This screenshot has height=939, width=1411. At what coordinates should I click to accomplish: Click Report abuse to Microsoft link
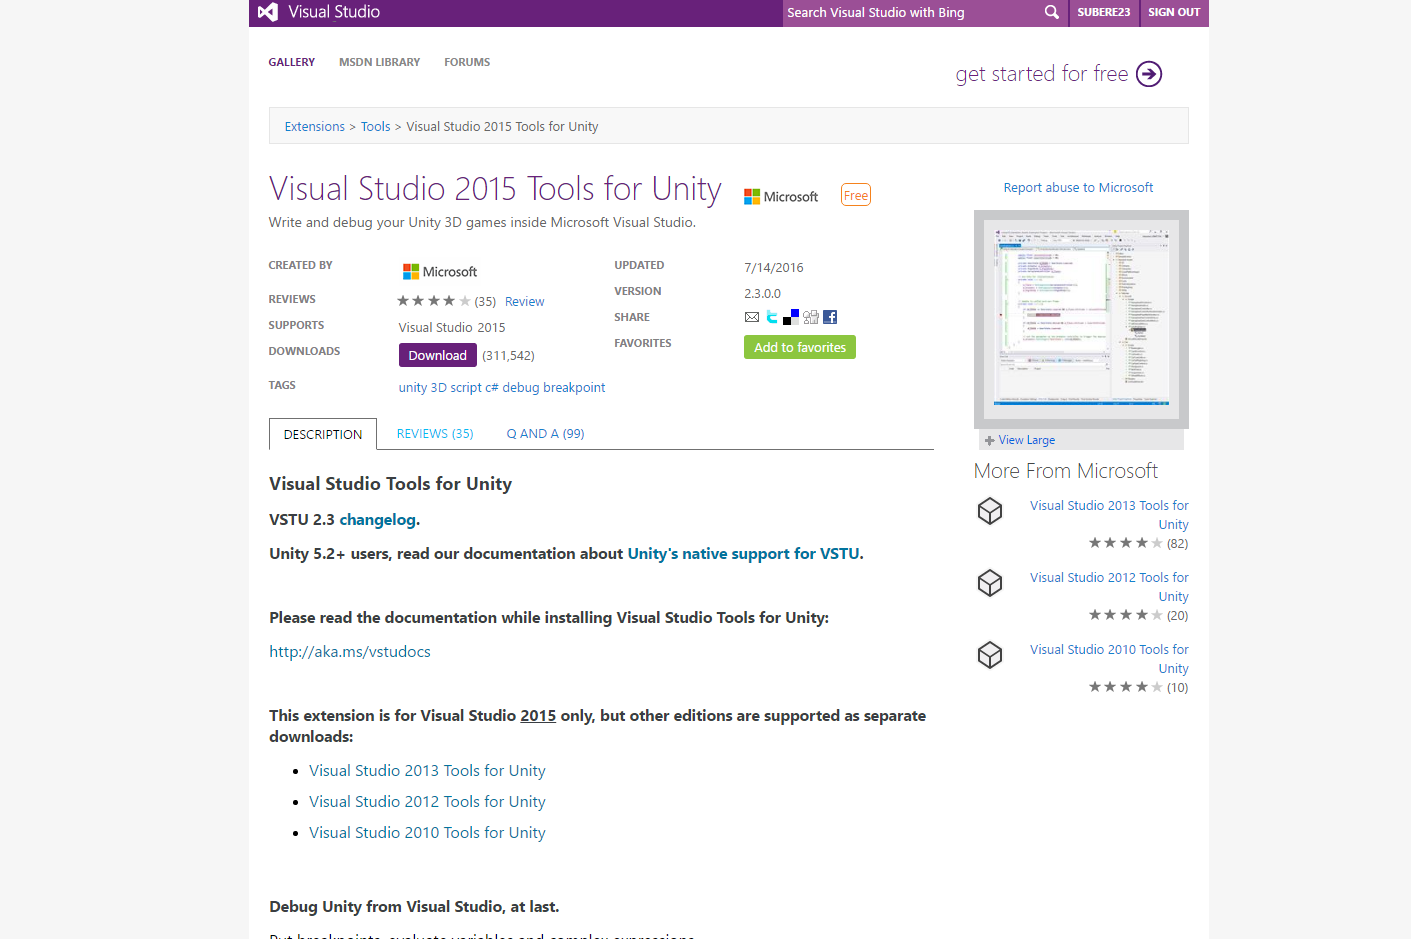(x=1078, y=188)
